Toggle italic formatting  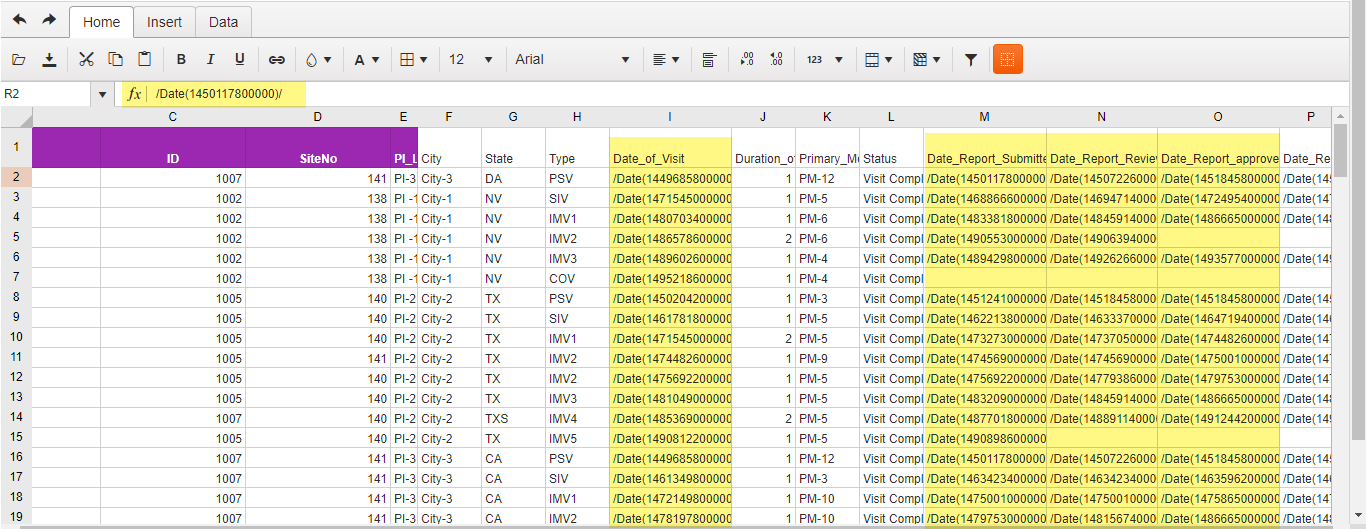point(210,60)
